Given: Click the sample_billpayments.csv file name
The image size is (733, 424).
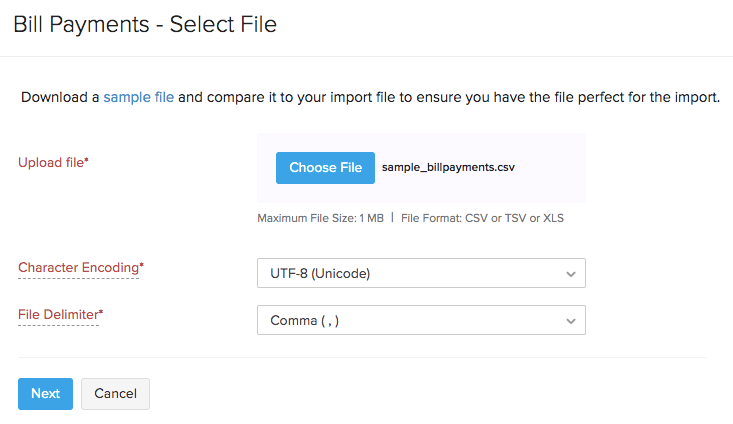Looking at the screenshot, I should point(448,168).
